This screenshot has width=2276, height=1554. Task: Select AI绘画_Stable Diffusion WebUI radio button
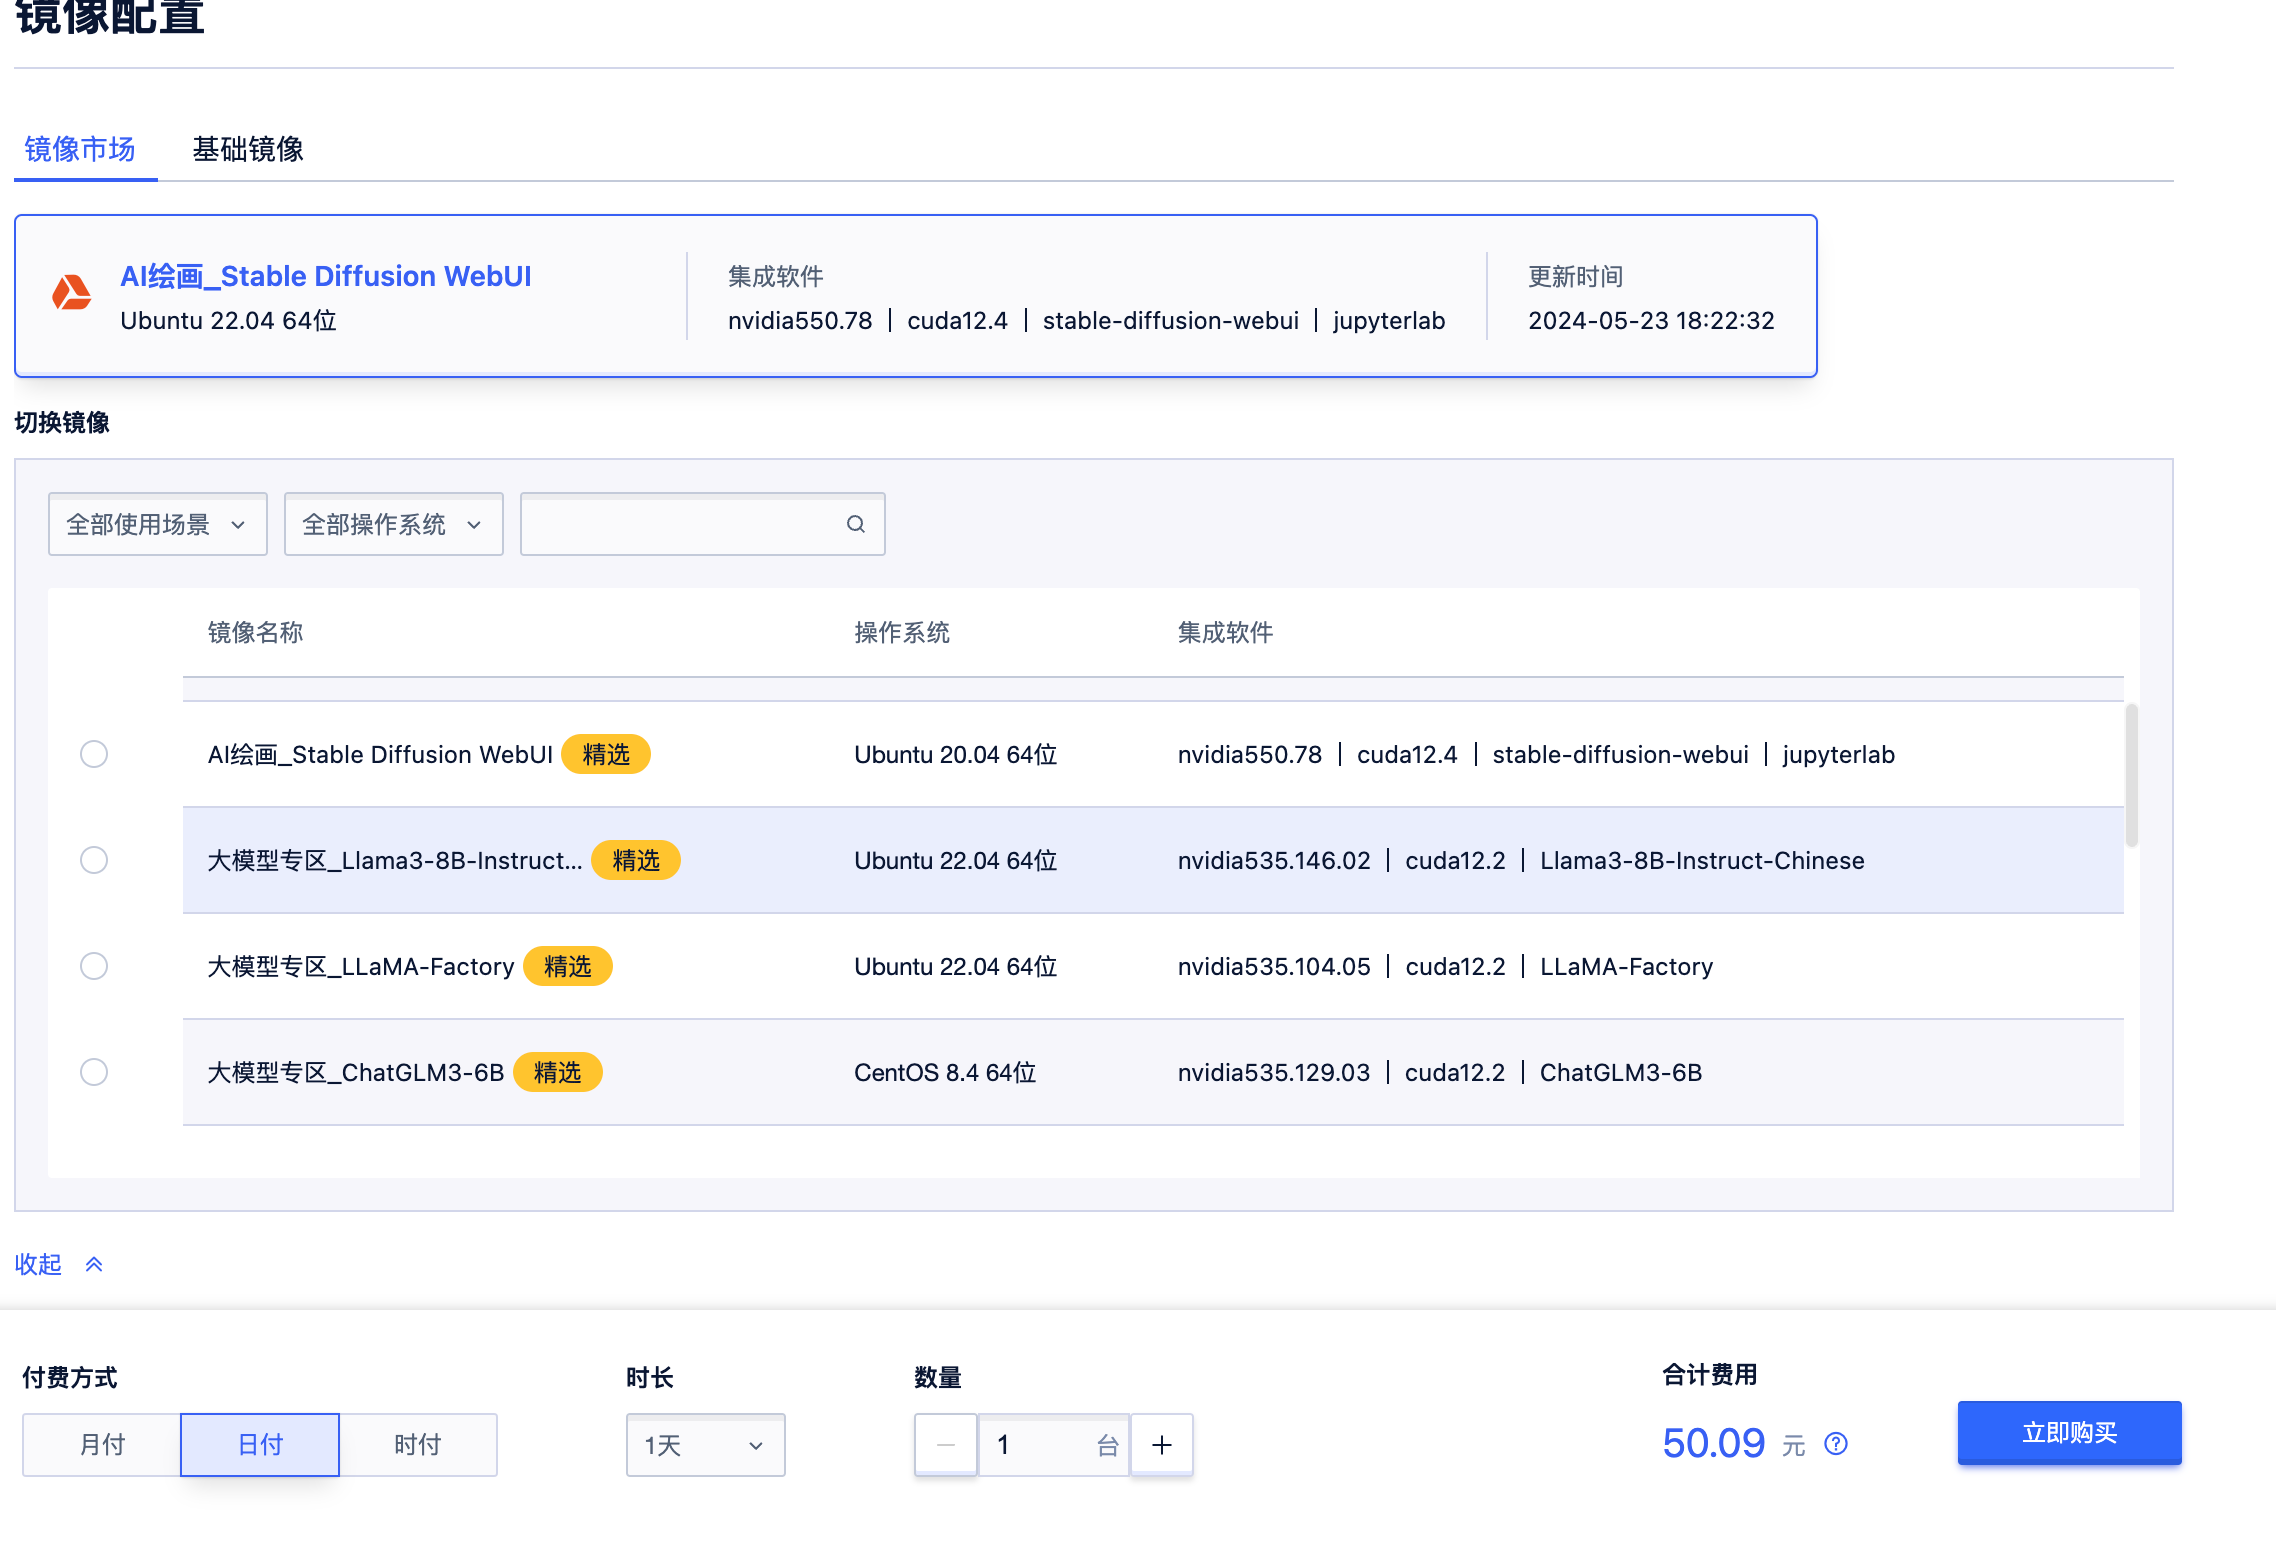(x=94, y=754)
